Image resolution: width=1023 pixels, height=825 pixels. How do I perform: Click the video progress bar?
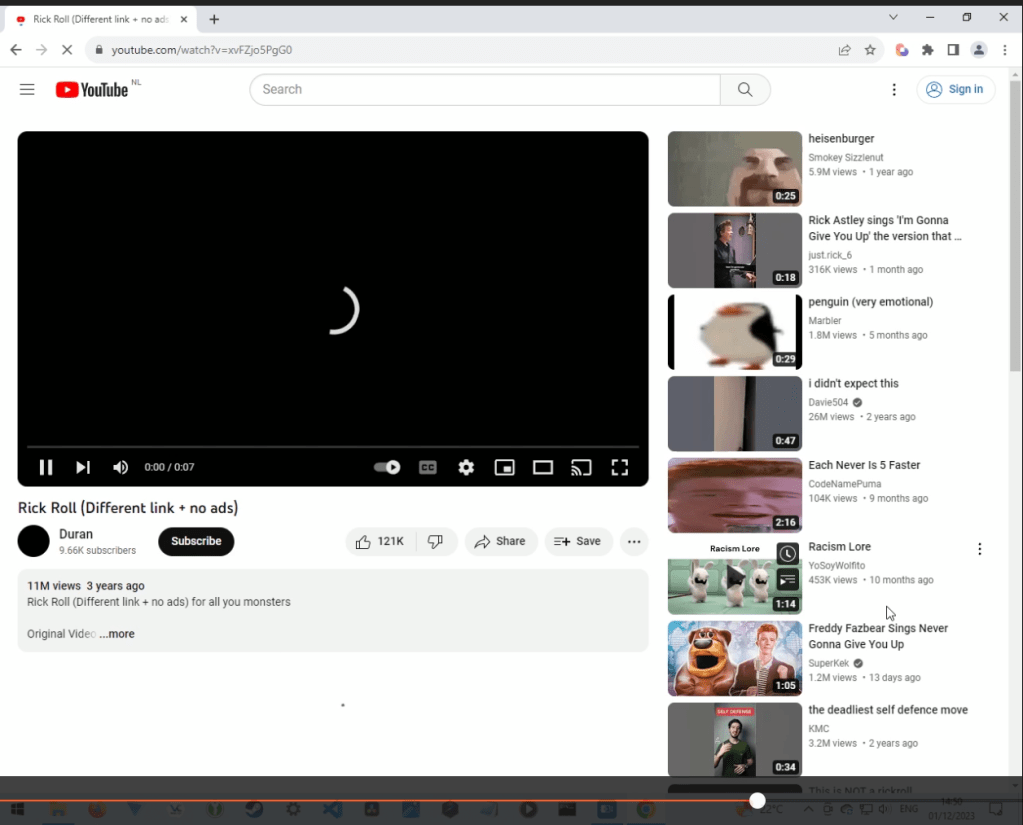332,446
